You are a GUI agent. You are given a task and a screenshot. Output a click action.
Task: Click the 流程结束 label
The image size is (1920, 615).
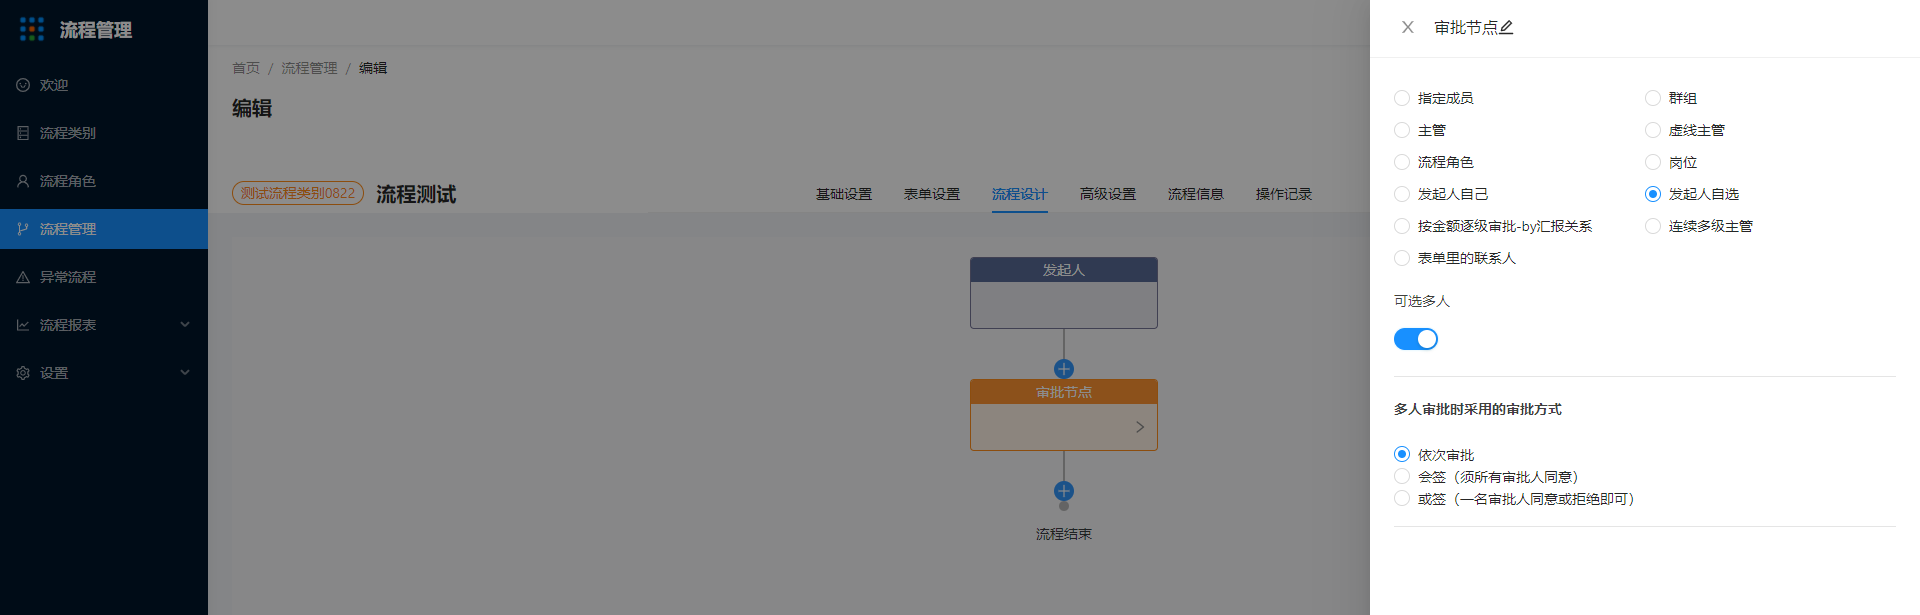point(1064,534)
